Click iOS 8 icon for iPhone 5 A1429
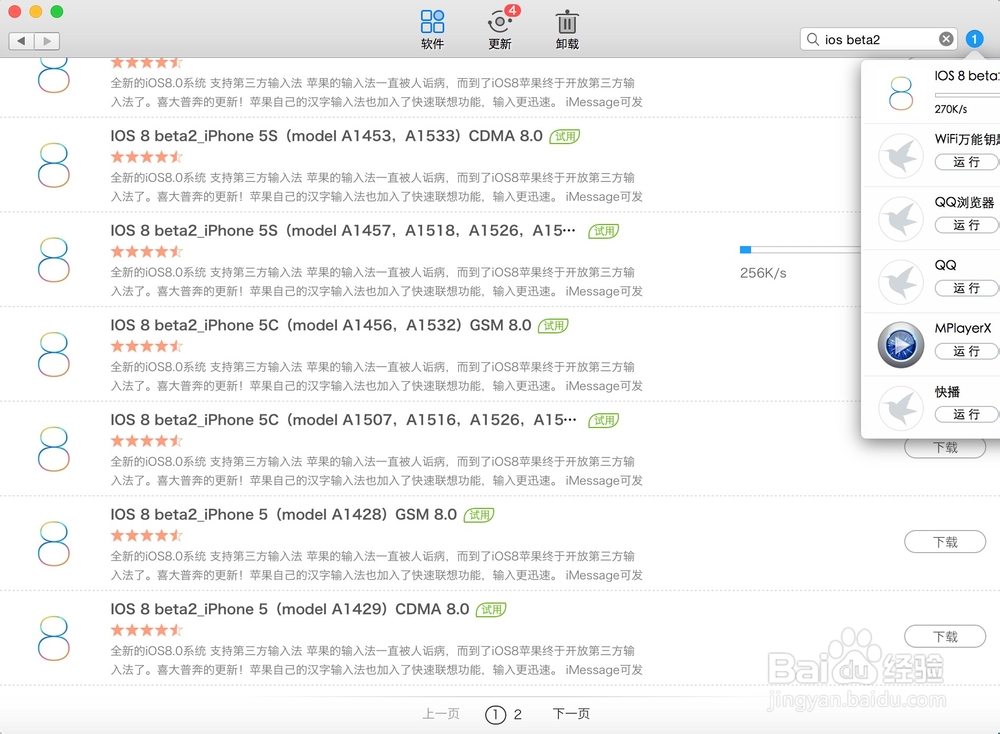Image resolution: width=1000 pixels, height=734 pixels. tap(54, 638)
